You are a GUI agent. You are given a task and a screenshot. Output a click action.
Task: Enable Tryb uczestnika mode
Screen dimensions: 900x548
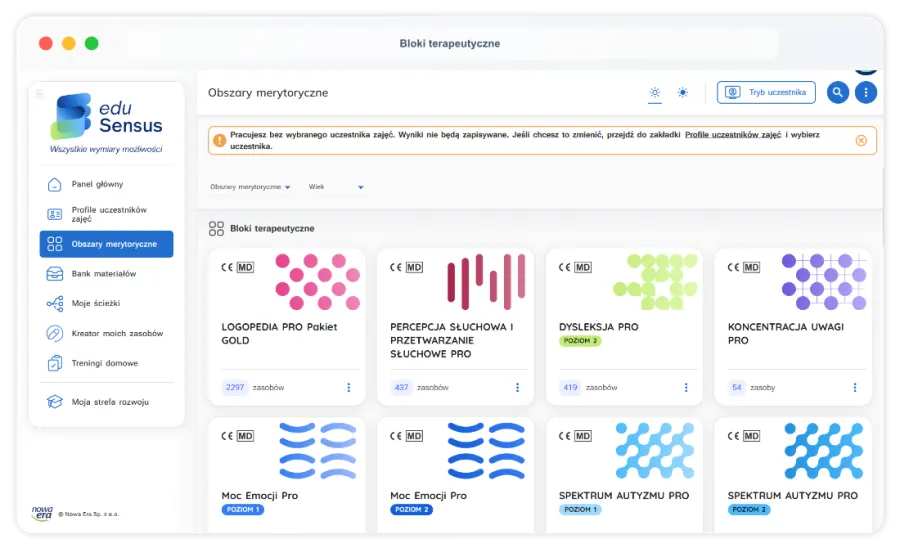[766, 92]
